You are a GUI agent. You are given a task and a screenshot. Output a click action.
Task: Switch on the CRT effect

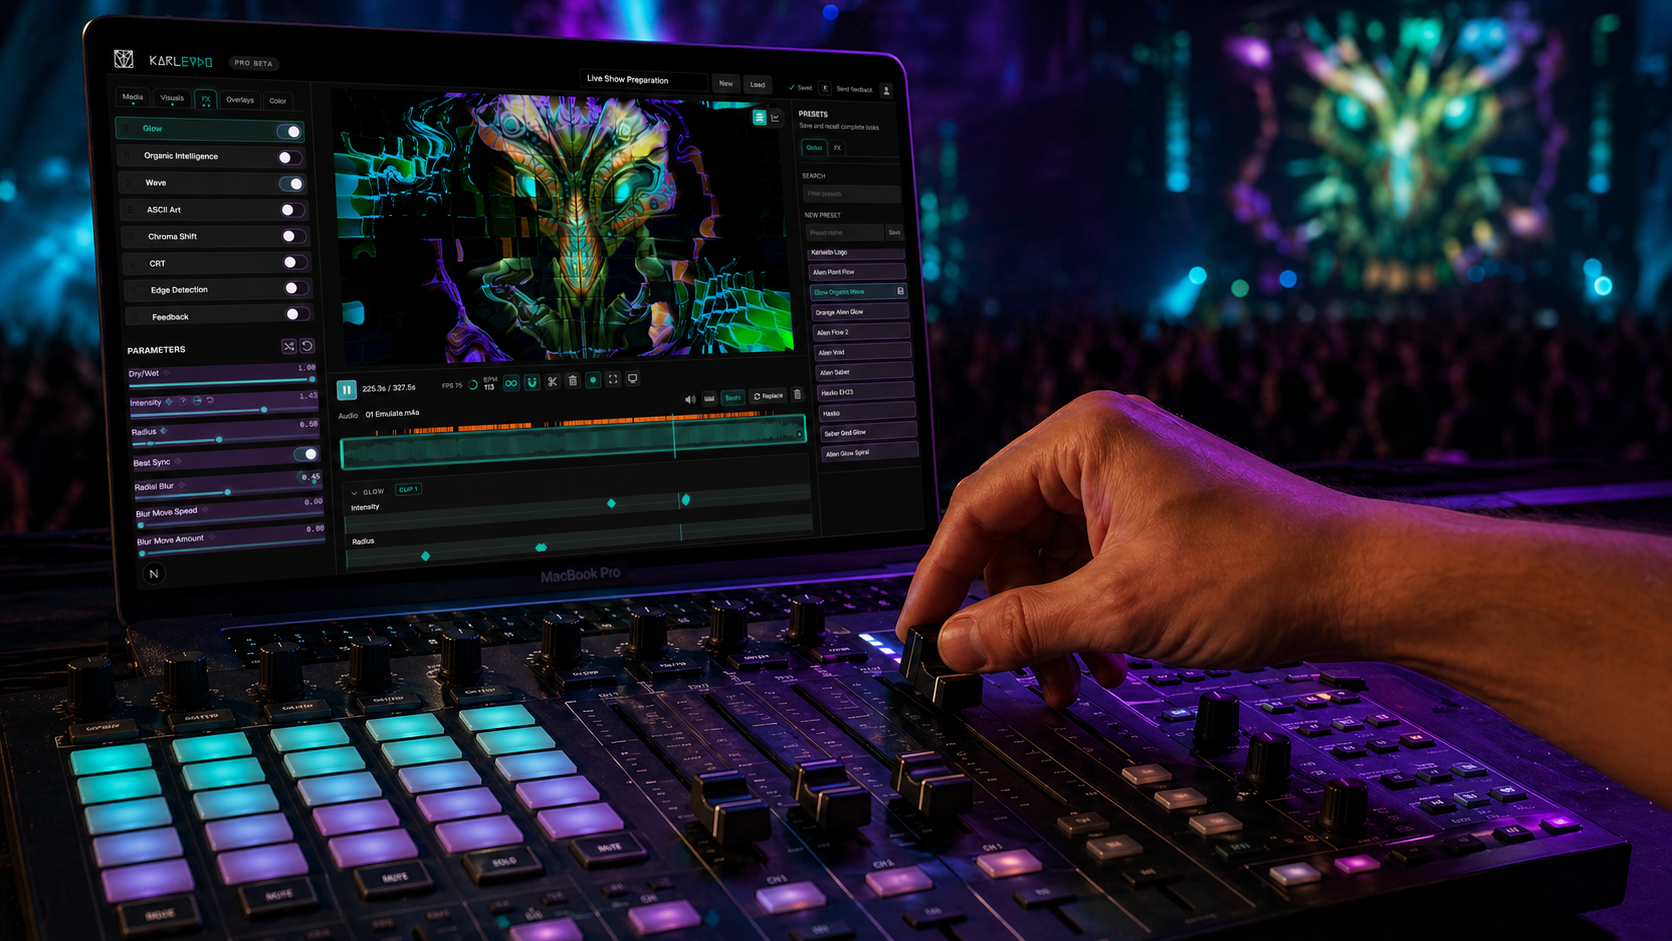pyautogui.click(x=294, y=262)
